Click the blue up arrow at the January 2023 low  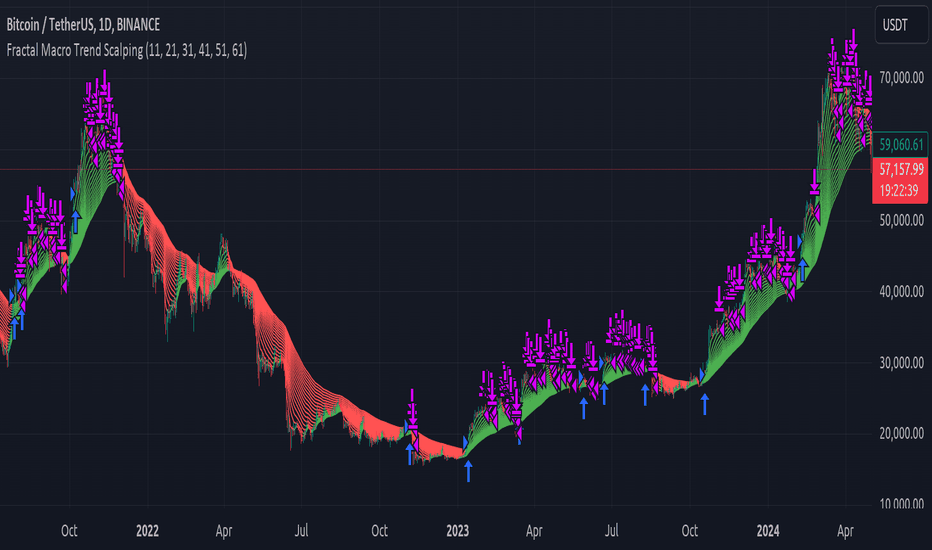click(x=468, y=470)
